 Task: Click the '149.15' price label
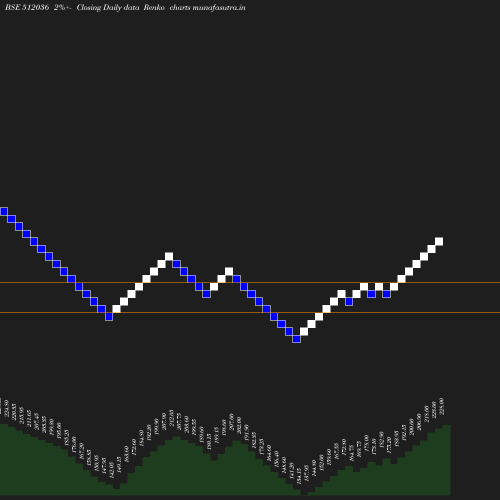click(x=119, y=465)
